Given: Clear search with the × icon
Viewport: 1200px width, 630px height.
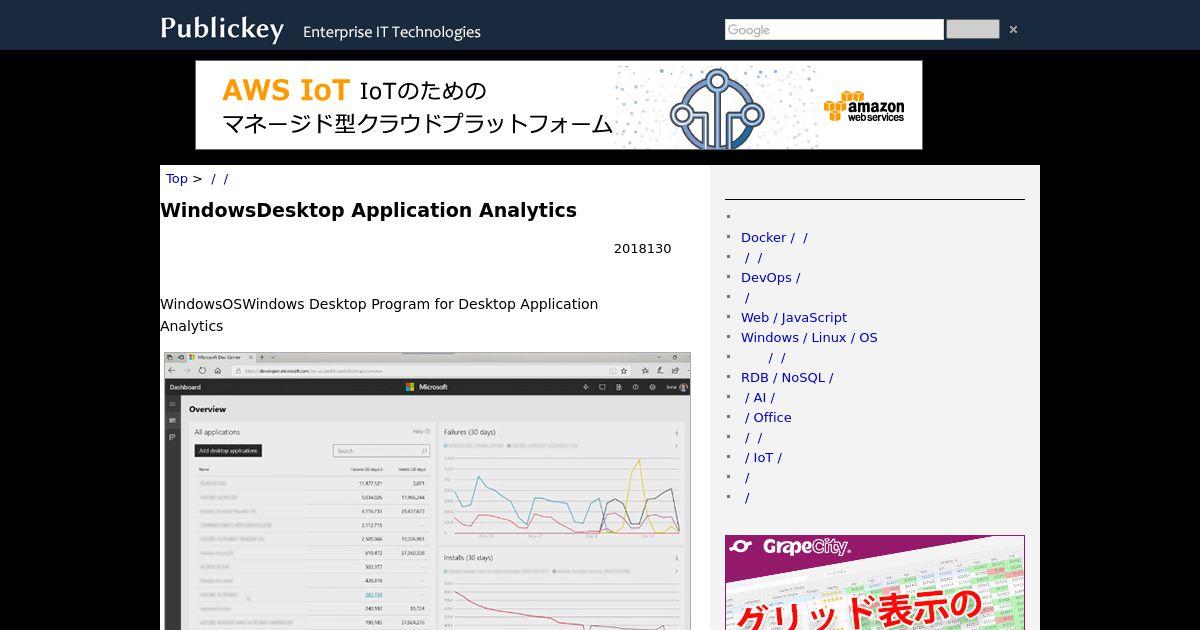Looking at the screenshot, I should coord(1013,30).
